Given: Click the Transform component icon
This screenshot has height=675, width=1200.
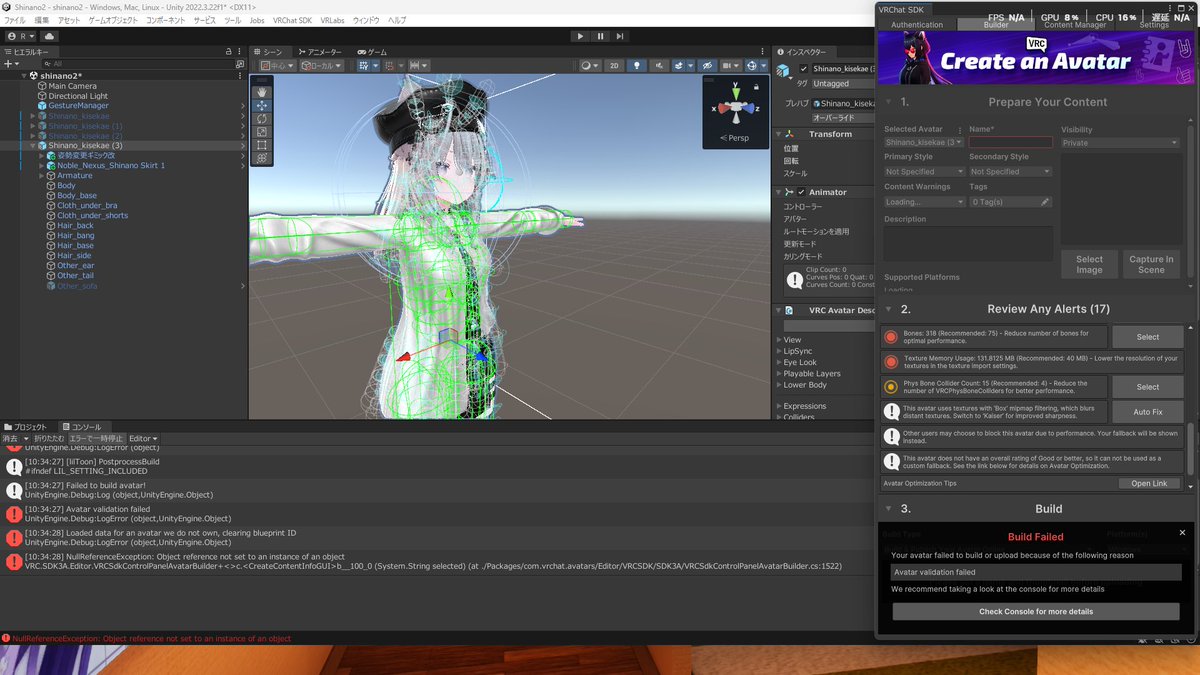Looking at the screenshot, I should pyautogui.click(x=789, y=133).
